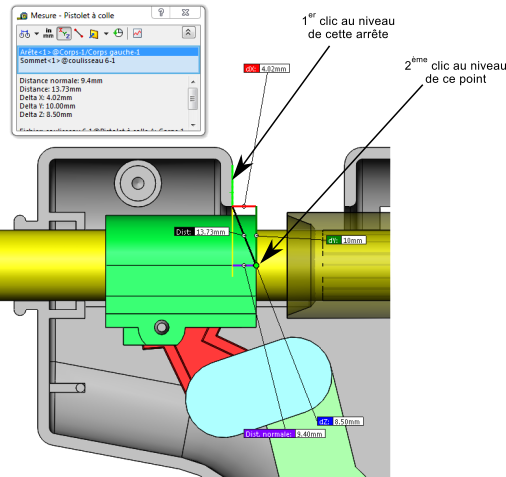Click the Distance: 13.73mm result line
The width and height of the screenshot is (506, 477).
[x=50, y=89]
